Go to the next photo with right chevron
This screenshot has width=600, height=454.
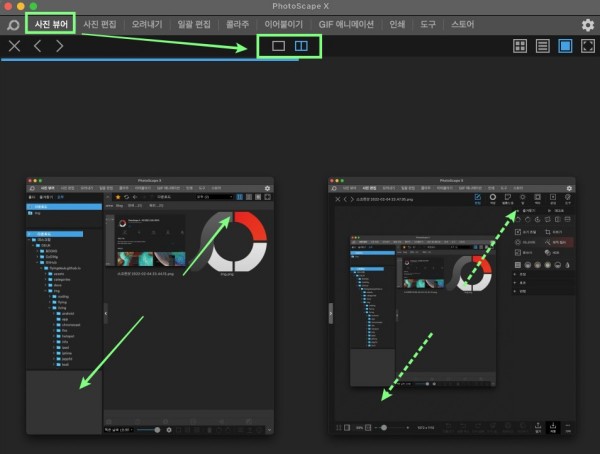coord(60,46)
